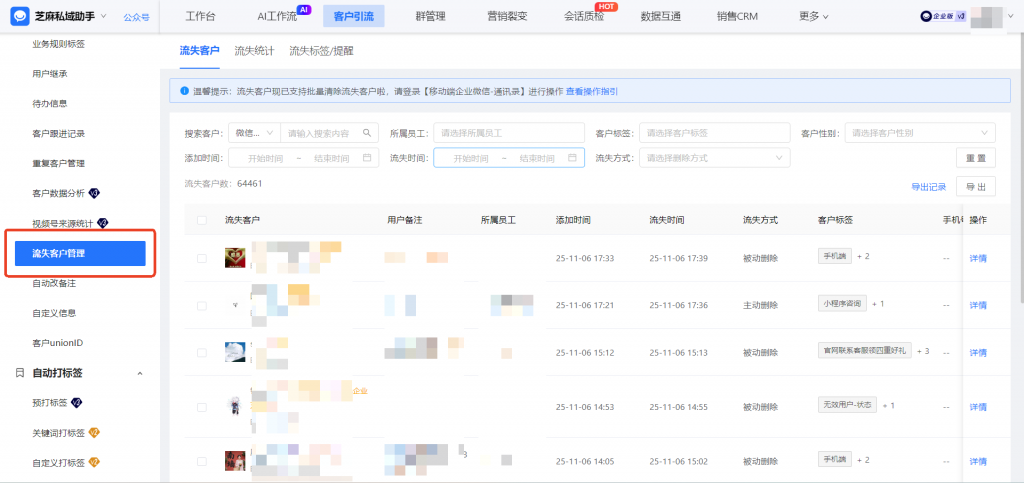Viewport: 1024px width, 483px height.
Task: Click the 自动打标签 section icon
Action: (20, 373)
